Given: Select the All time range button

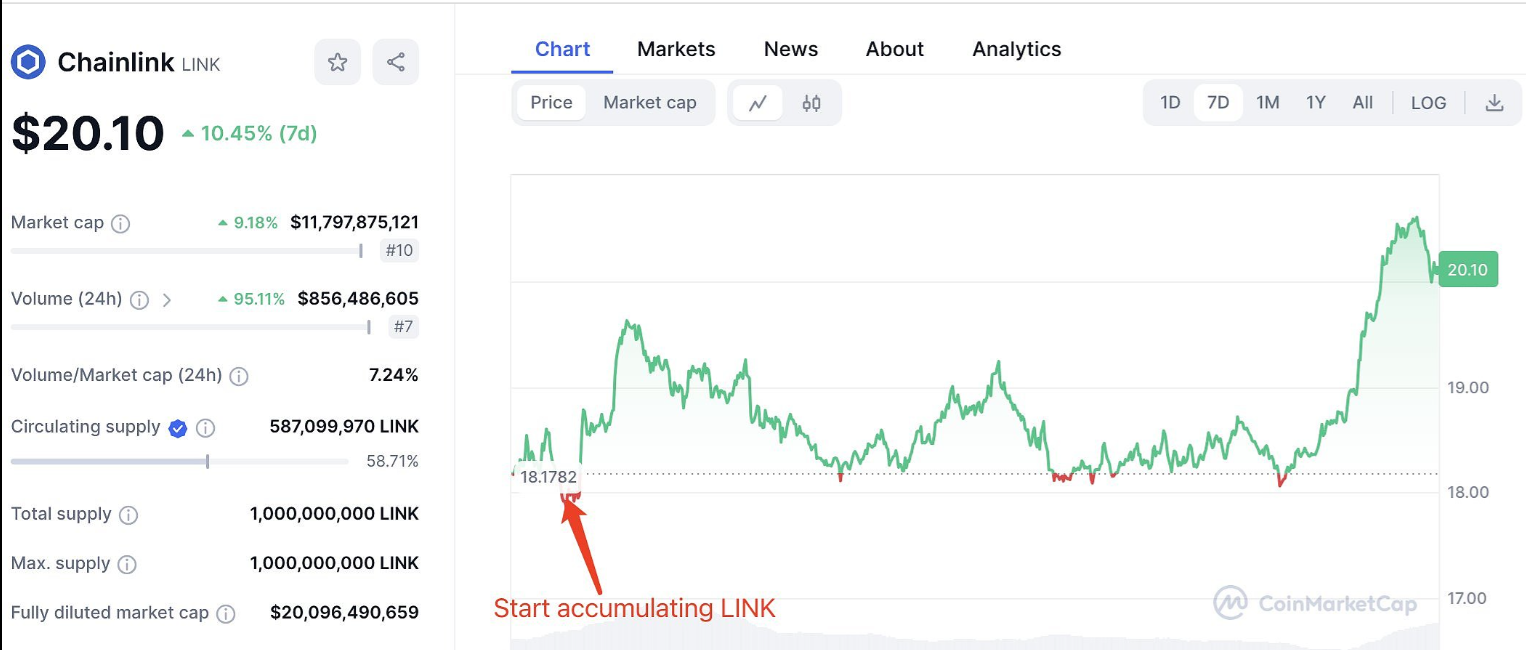Looking at the screenshot, I should click(x=1362, y=103).
